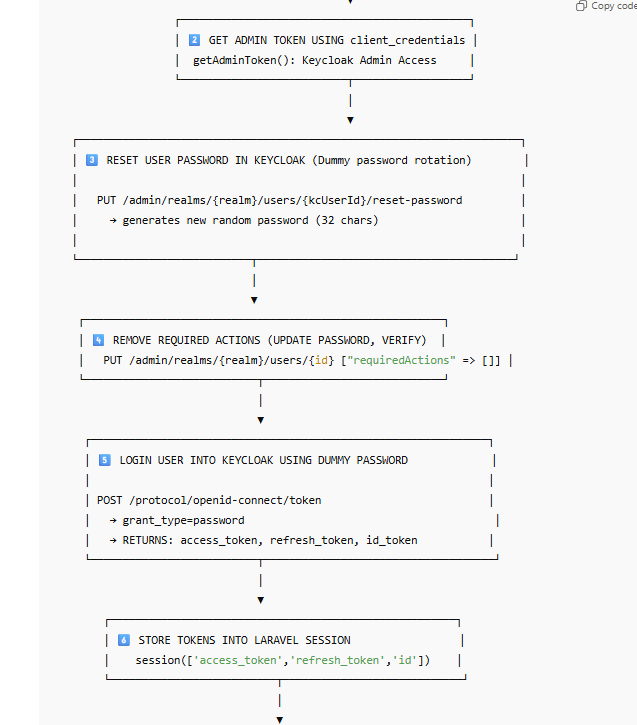Click the "generates new random password" line
This screenshot has height=725, width=637.
[243, 220]
